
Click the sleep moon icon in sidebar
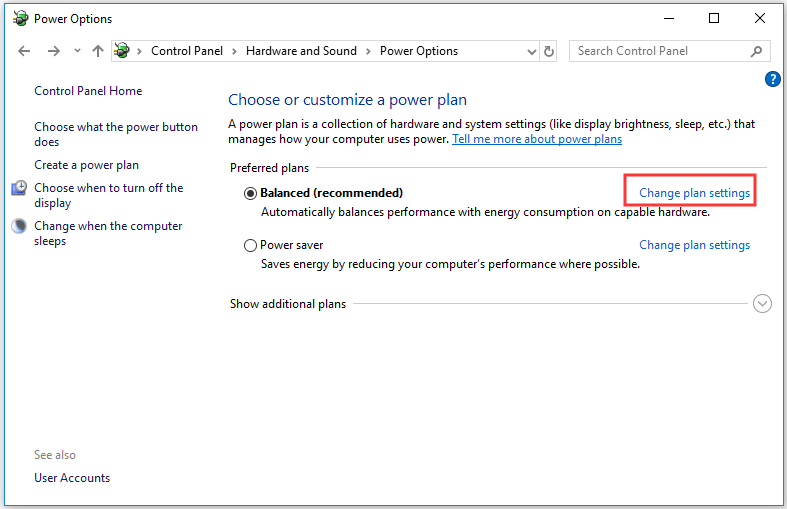[19, 226]
